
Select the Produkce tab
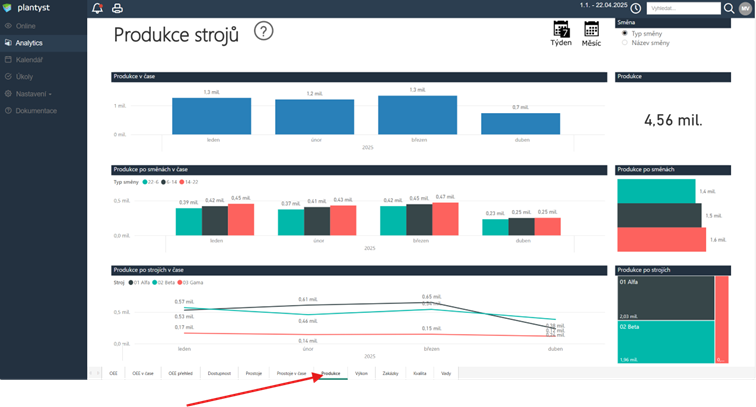331,373
